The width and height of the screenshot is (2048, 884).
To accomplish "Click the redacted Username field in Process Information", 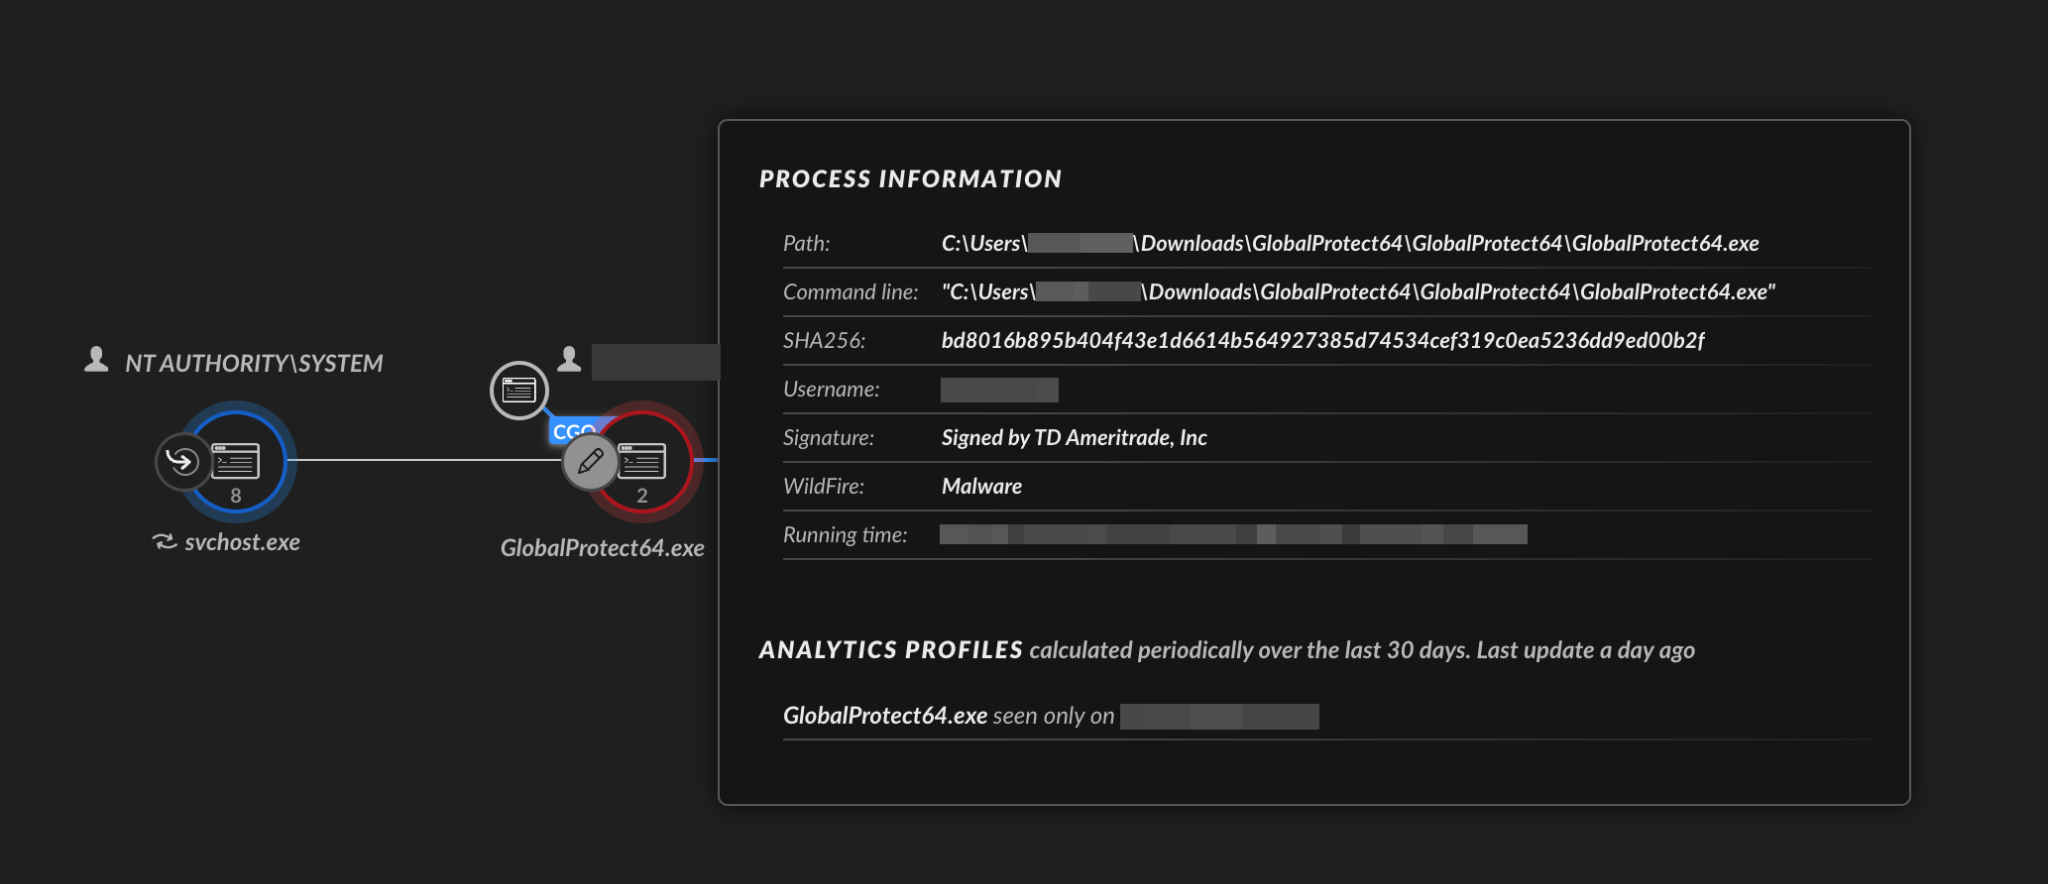I will 999,389.
